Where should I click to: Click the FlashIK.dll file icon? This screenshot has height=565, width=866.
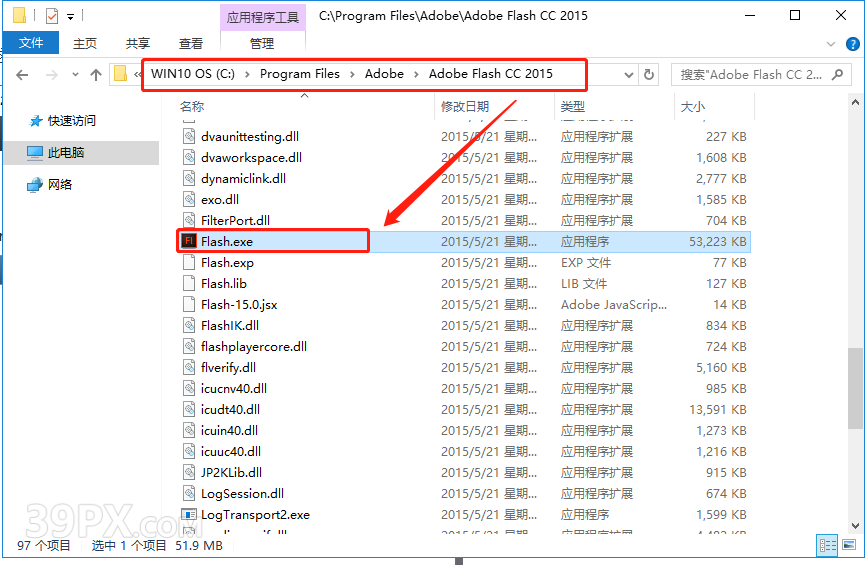tap(189, 325)
